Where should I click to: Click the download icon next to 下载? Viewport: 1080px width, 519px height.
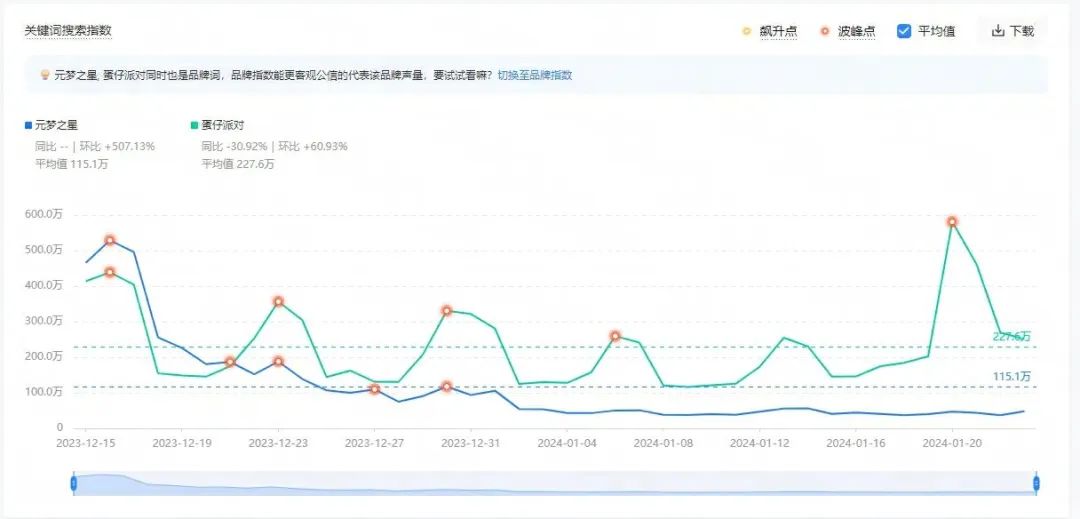click(x=997, y=31)
